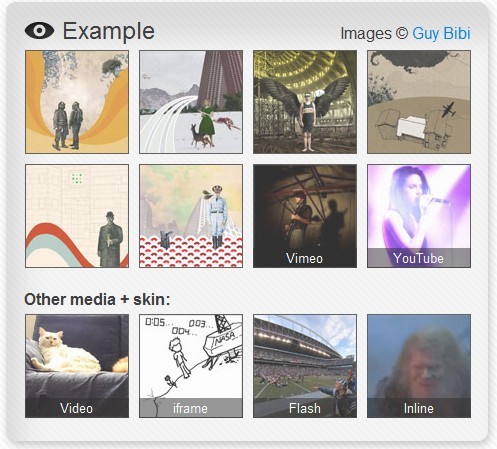Open thumbnail of two figures in orange swirl
The image size is (497, 449).
pyautogui.click(x=77, y=102)
